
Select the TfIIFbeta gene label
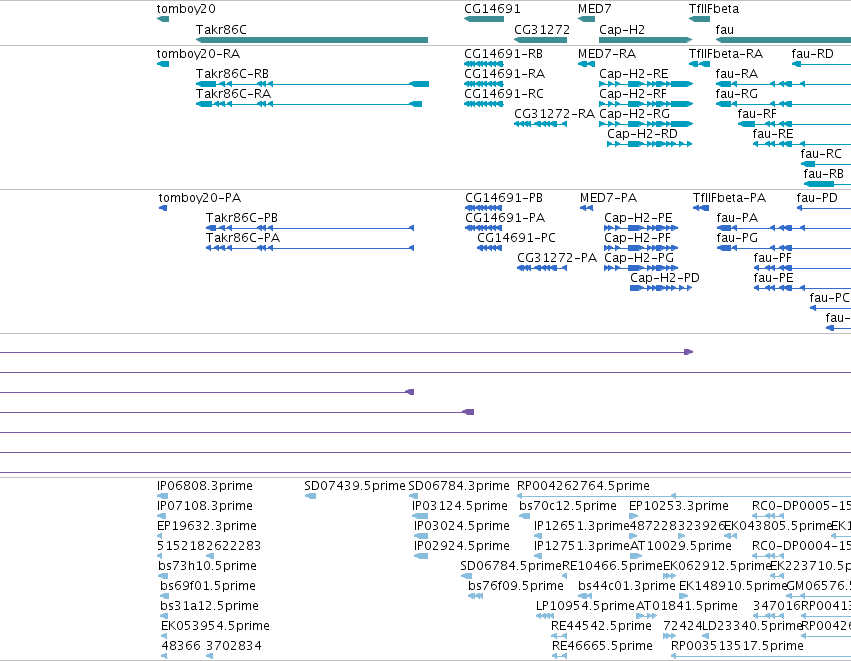click(x=714, y=9)
